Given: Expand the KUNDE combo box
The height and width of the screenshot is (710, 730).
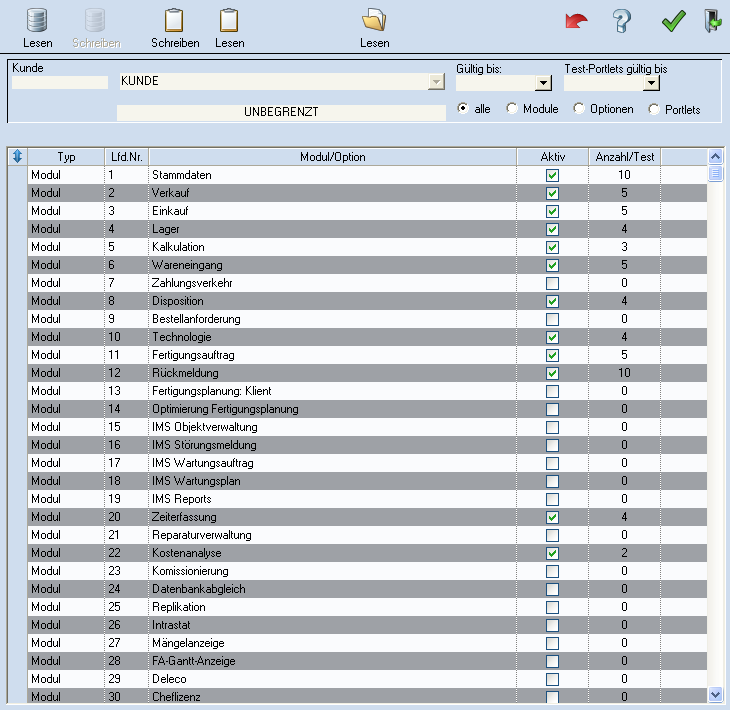Looking at the screenshot, I should (436, 82).
